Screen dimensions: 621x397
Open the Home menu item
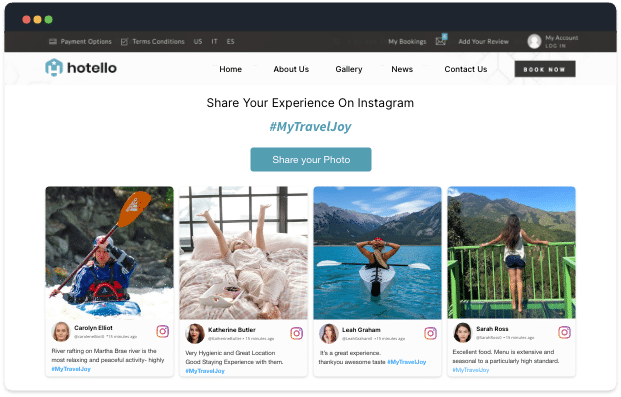pos(230,69)
